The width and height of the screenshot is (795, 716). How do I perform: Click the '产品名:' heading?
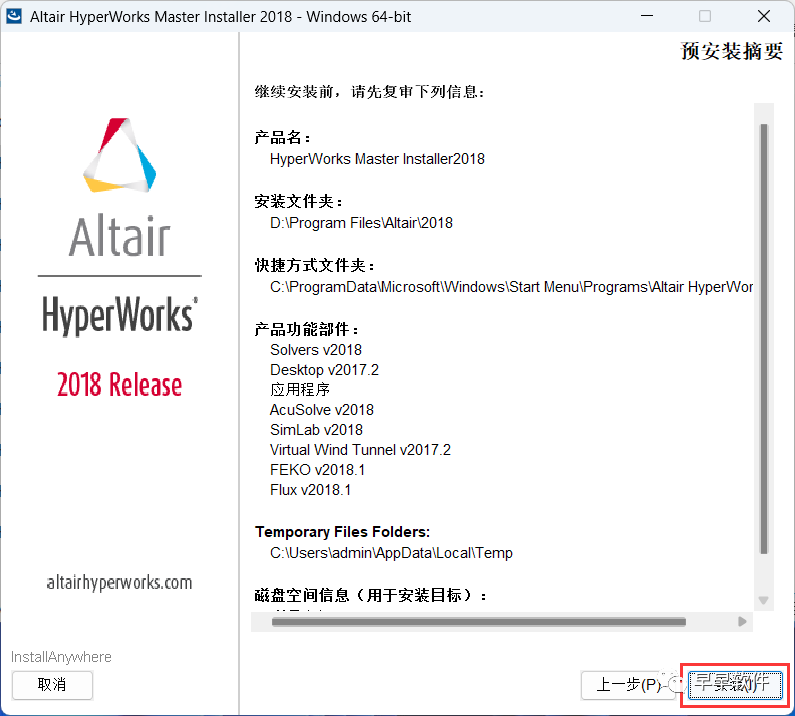(282, 137)
